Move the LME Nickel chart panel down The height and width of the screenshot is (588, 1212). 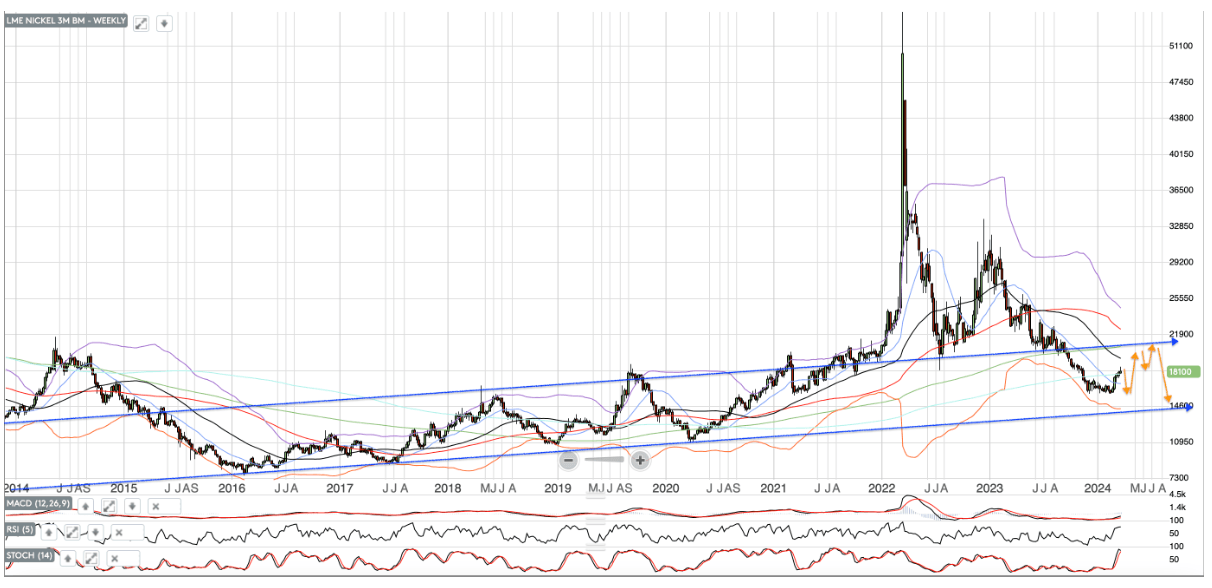[x=164, y=23]
